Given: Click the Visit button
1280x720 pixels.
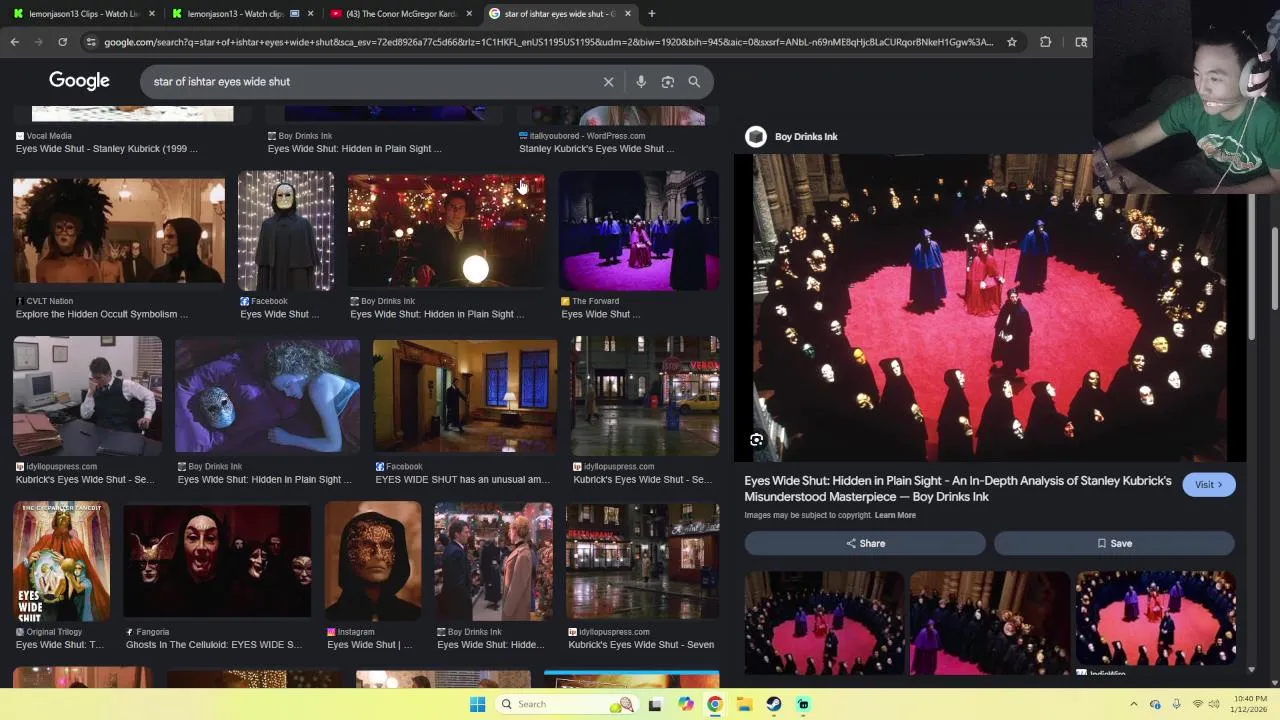Looking at the screenshot, I should (1209, 485).
